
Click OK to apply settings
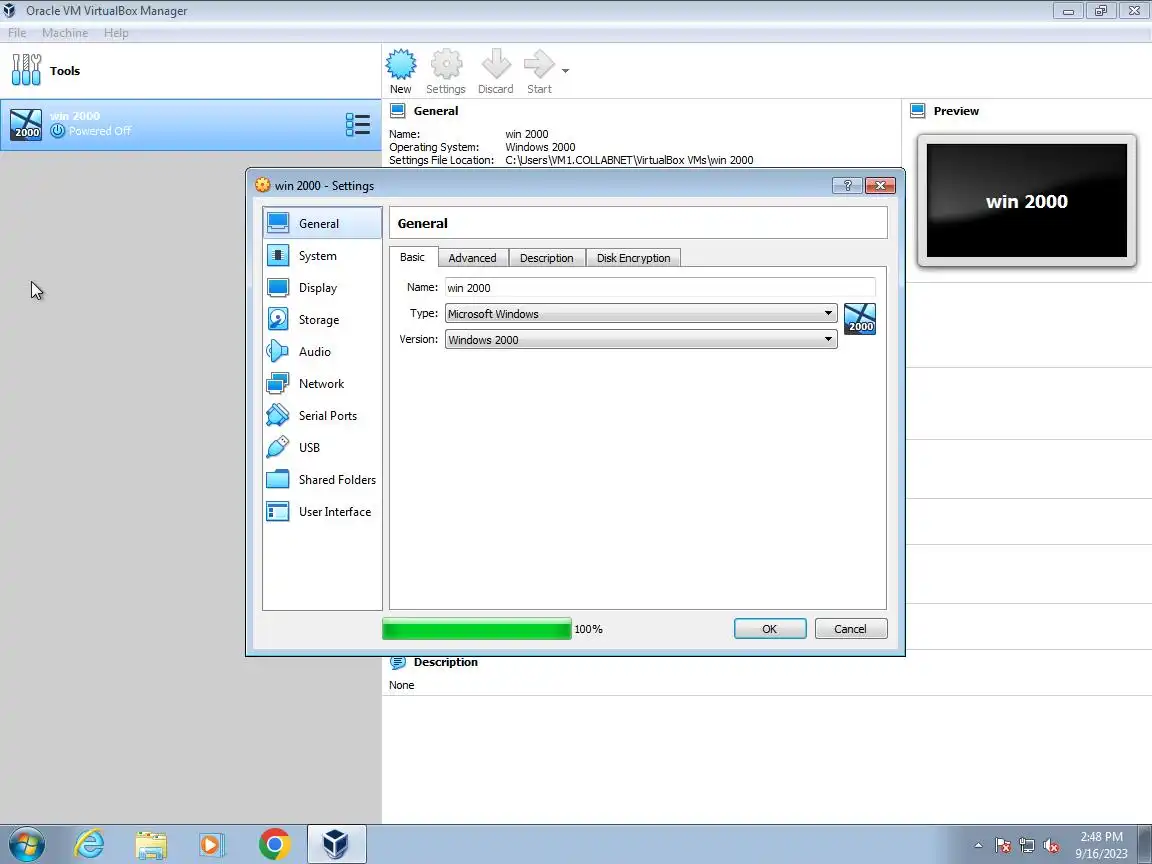769,629
